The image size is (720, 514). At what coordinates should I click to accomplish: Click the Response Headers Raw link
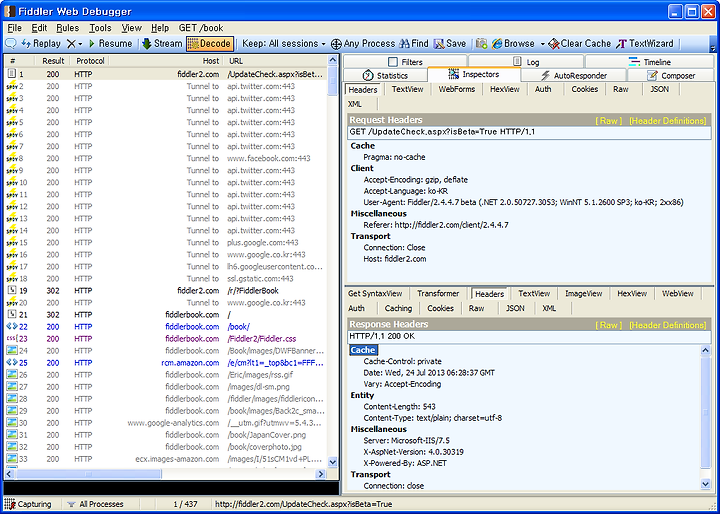click(608, 325)
